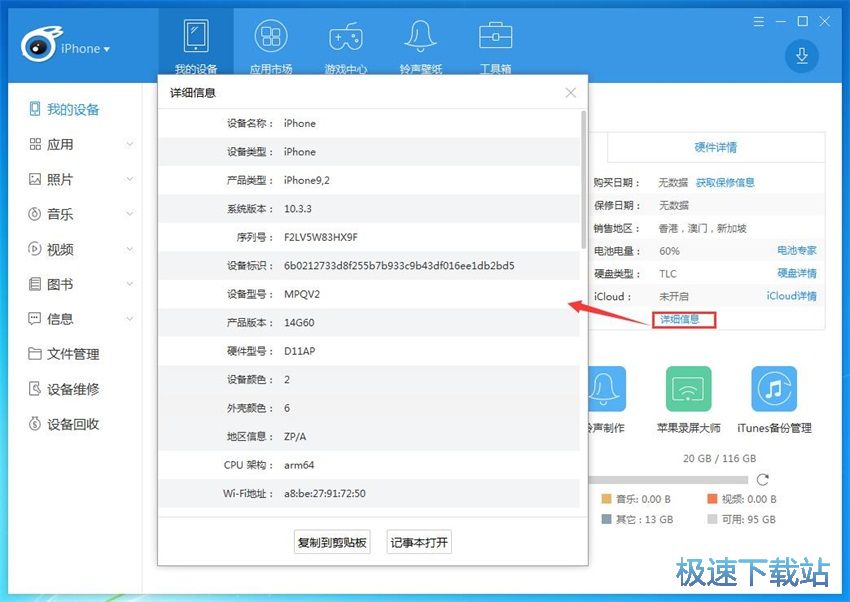Select product type iPhone9,2 value
This screenshot has width=850, height=602.
coord(306,180)
